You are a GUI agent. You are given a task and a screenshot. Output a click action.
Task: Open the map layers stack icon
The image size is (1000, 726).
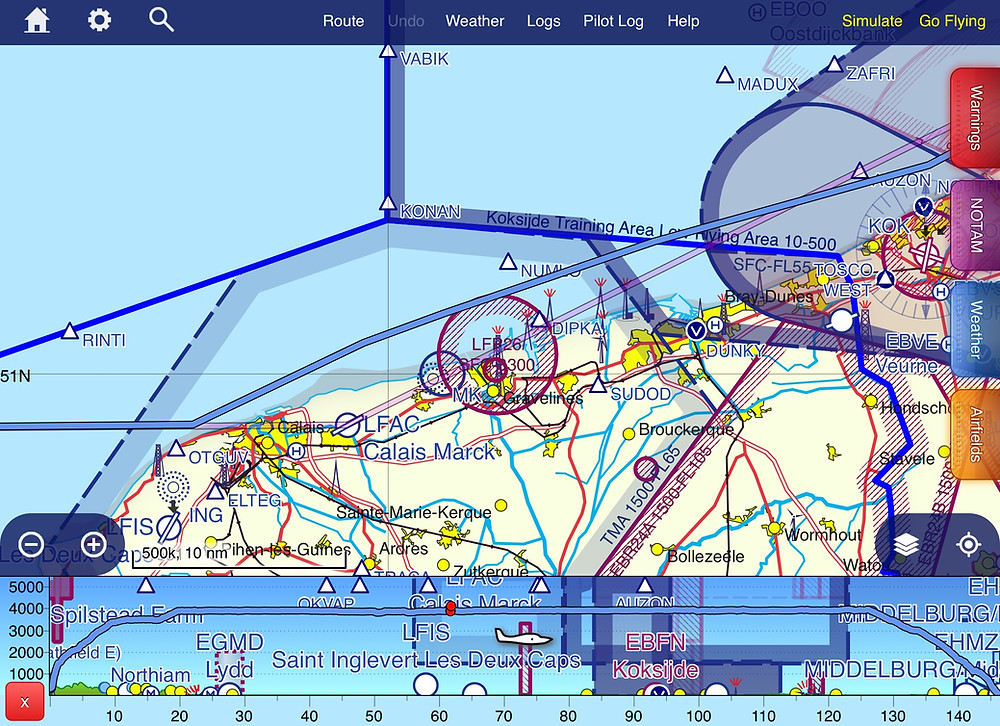(906, 544)
